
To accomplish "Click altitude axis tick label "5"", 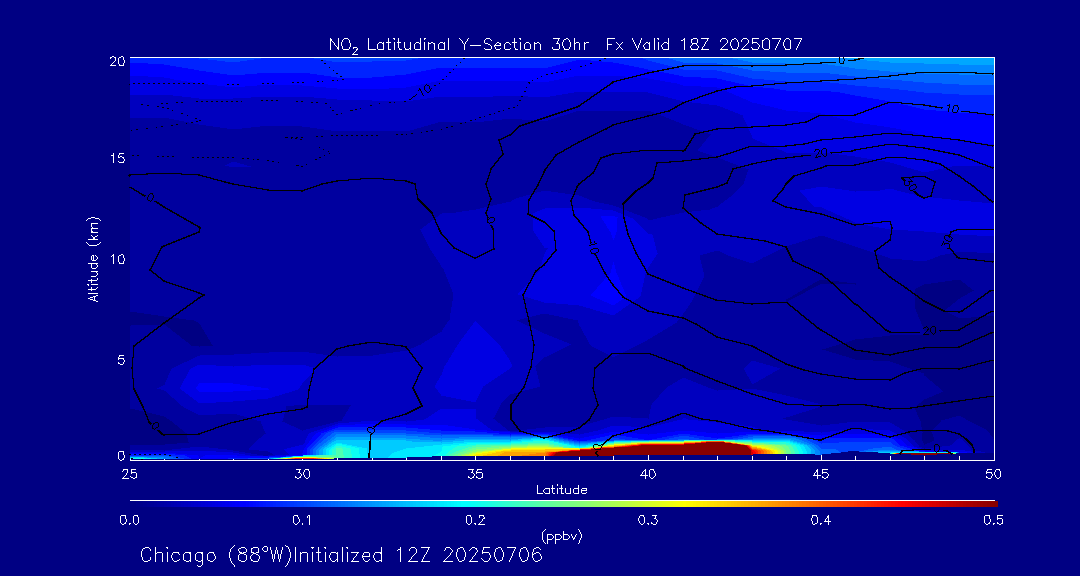I will pyautogui.click(x=121, y=360).
